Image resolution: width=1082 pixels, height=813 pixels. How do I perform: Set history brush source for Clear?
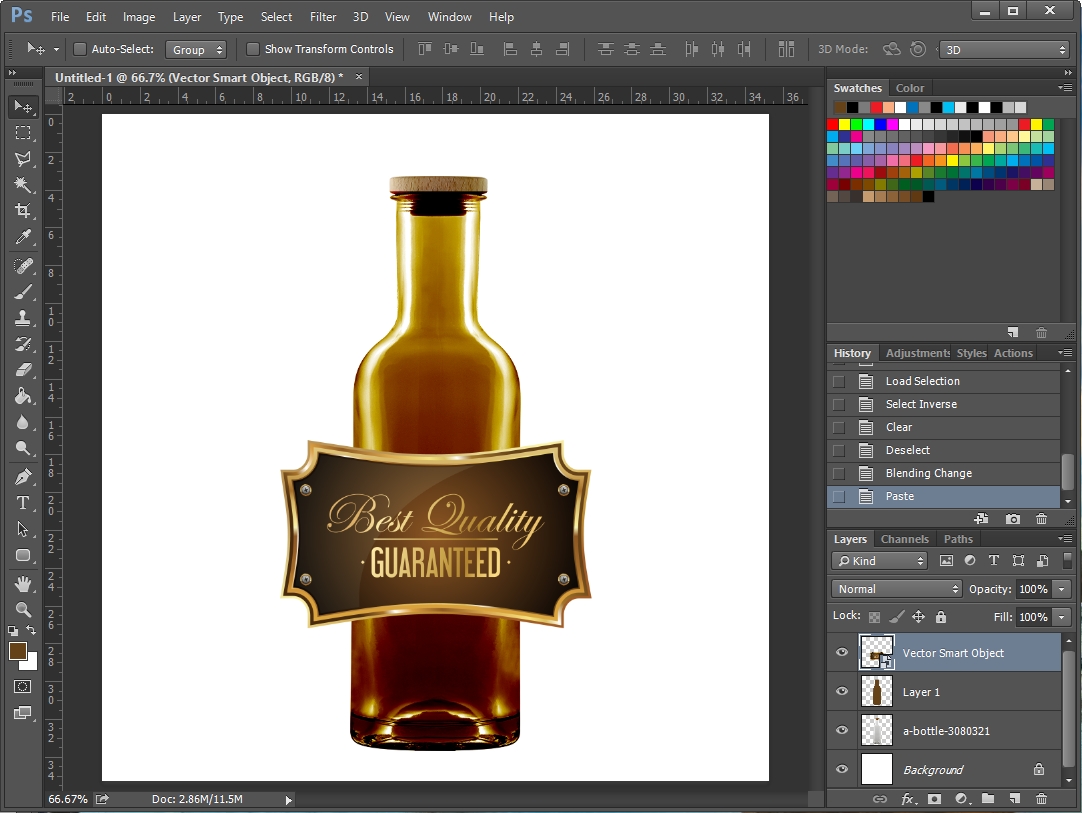click(x=838, y=427)
